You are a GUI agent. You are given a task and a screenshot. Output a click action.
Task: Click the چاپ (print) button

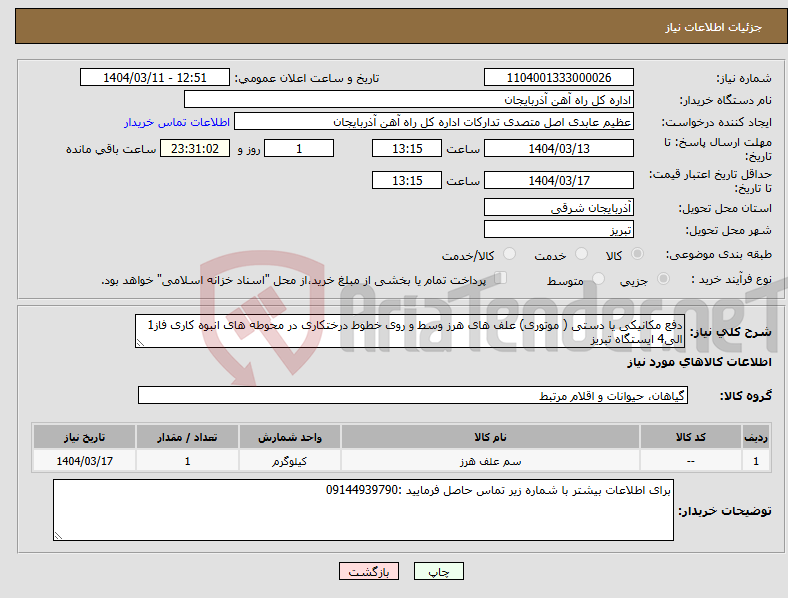click(x=438, y=571)
